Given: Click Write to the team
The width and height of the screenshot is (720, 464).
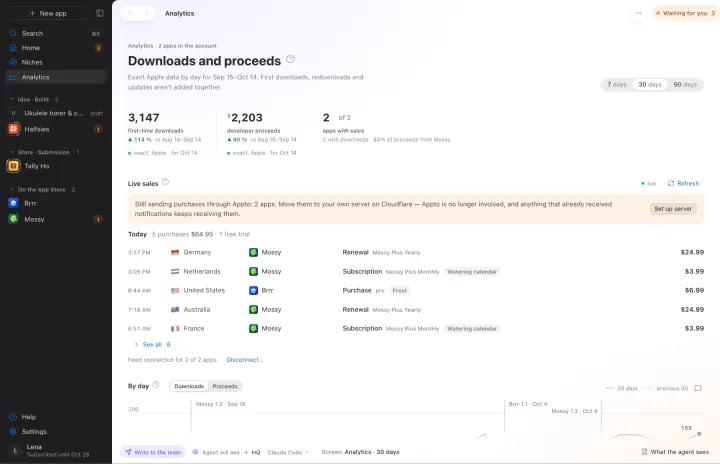Looking at the screenshot, I should [x=153, y=452].
